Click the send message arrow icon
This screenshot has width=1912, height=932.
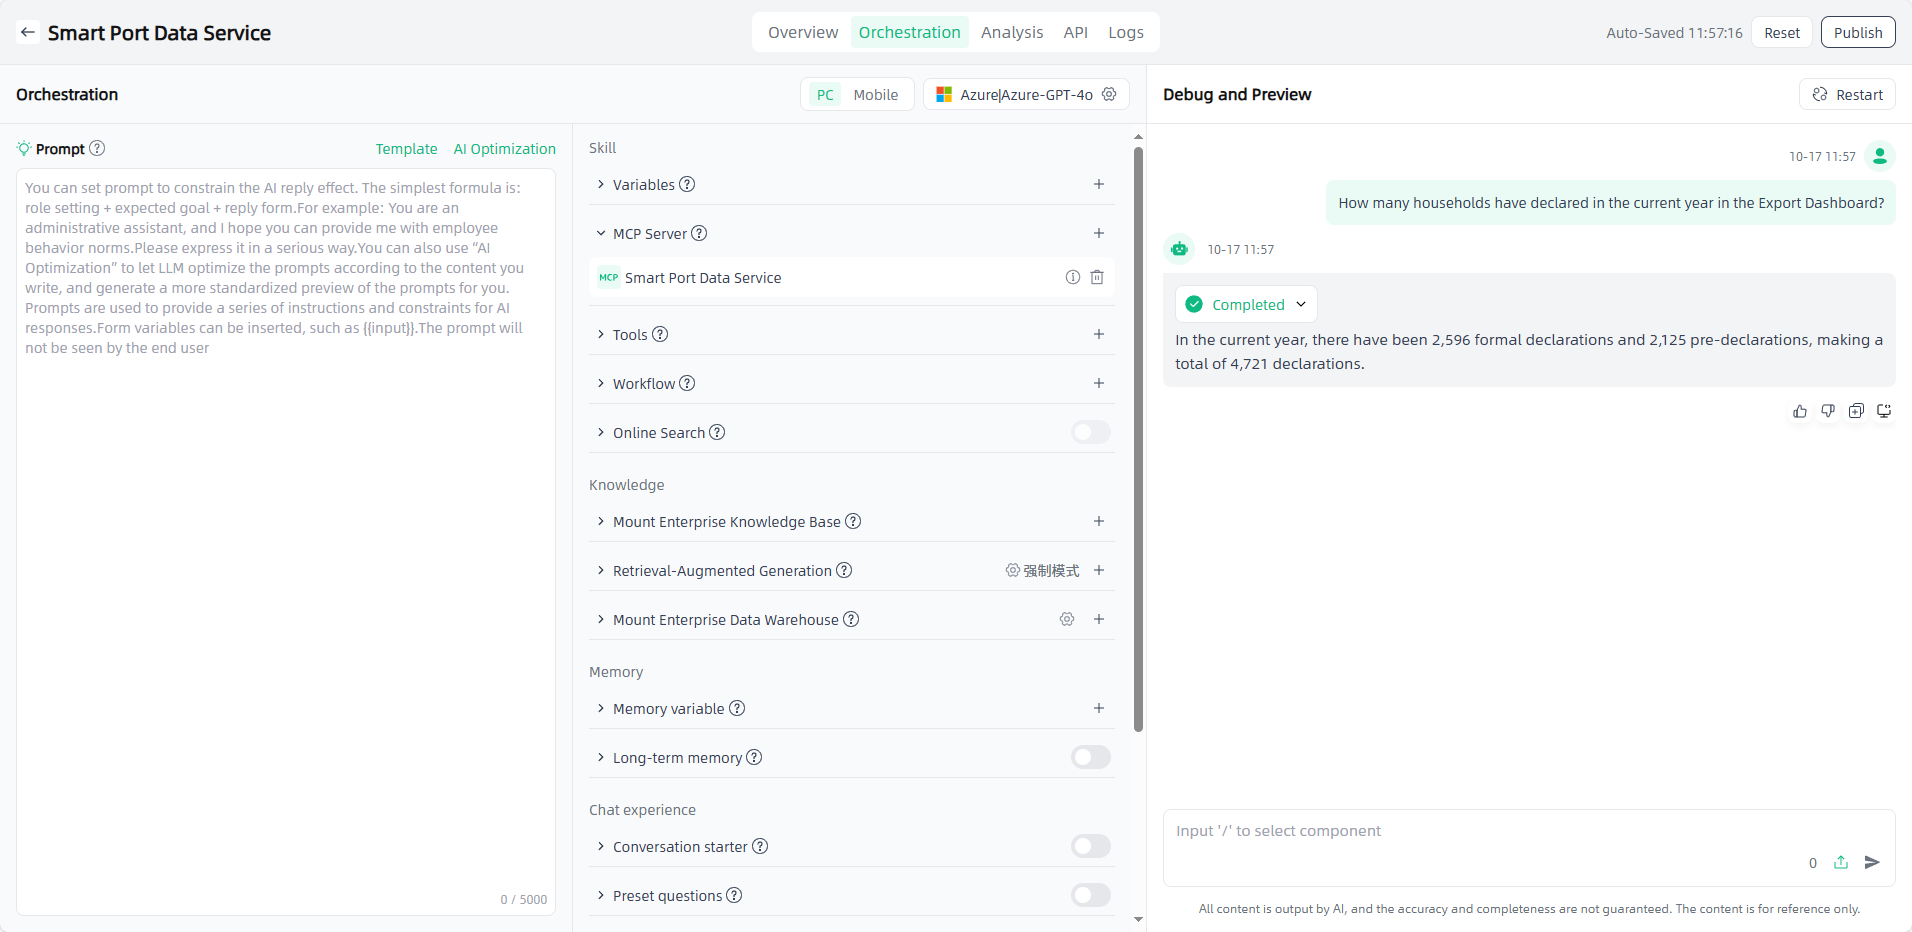(1872, 862)
